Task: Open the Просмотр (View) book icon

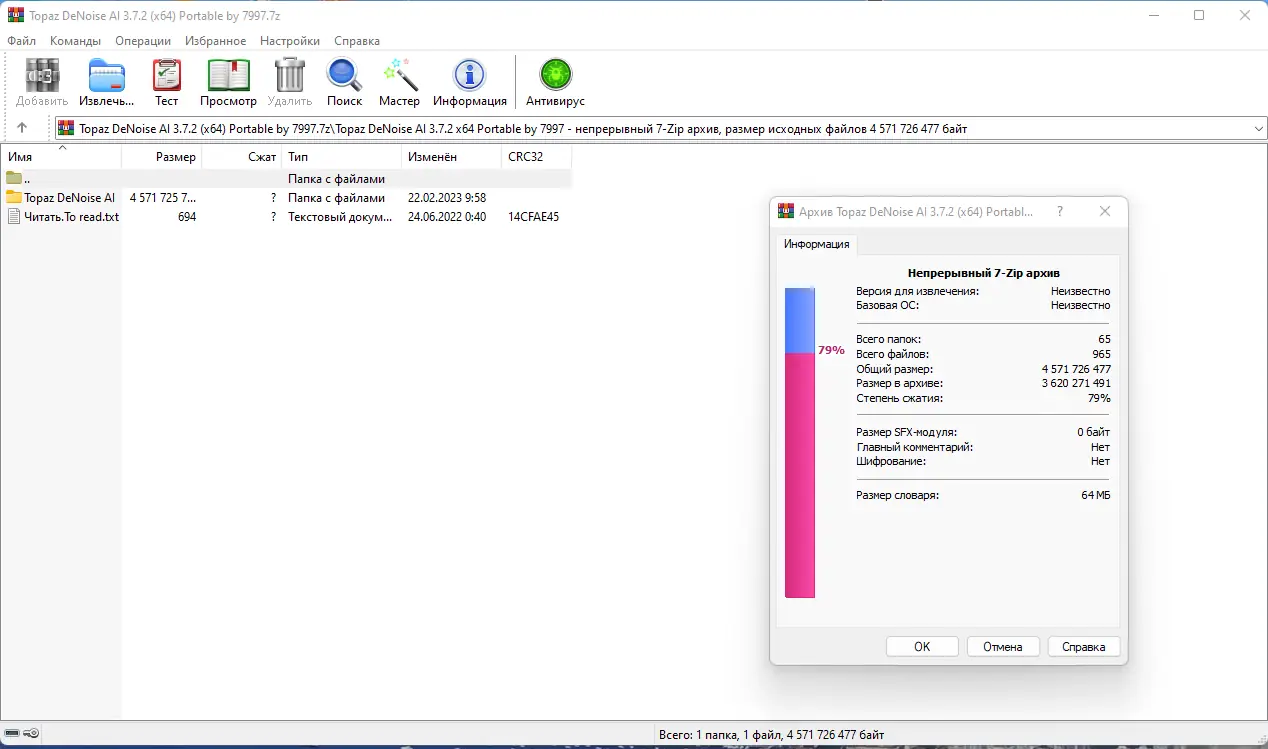Action: pos(228,75)
